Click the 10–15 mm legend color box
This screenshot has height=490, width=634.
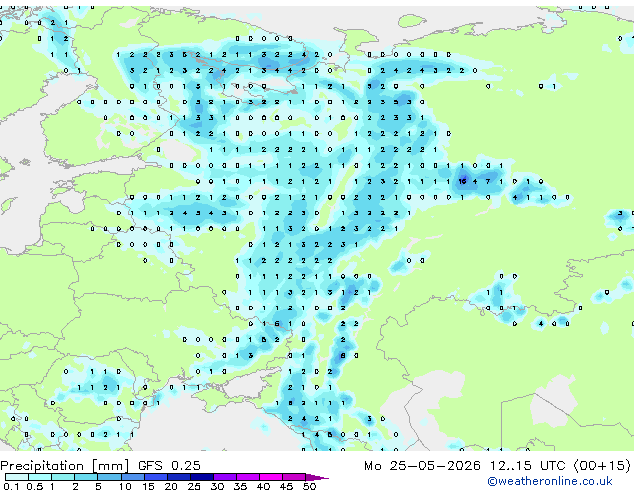point(132,477)
